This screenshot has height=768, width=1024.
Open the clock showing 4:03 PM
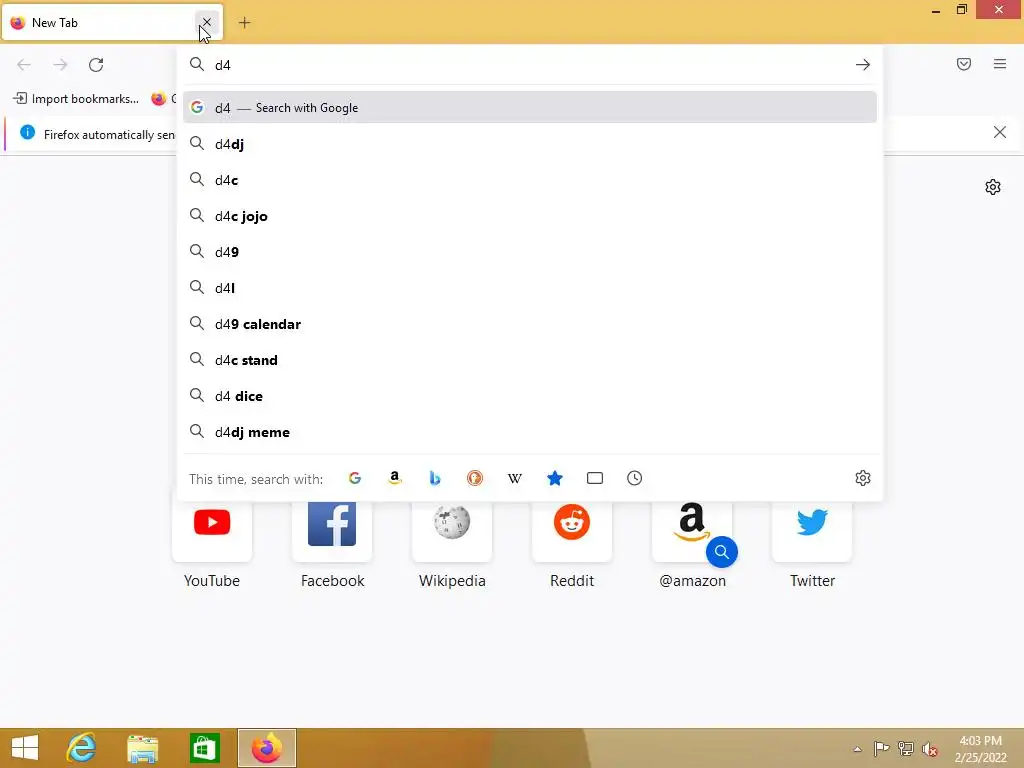pos(980,749)
